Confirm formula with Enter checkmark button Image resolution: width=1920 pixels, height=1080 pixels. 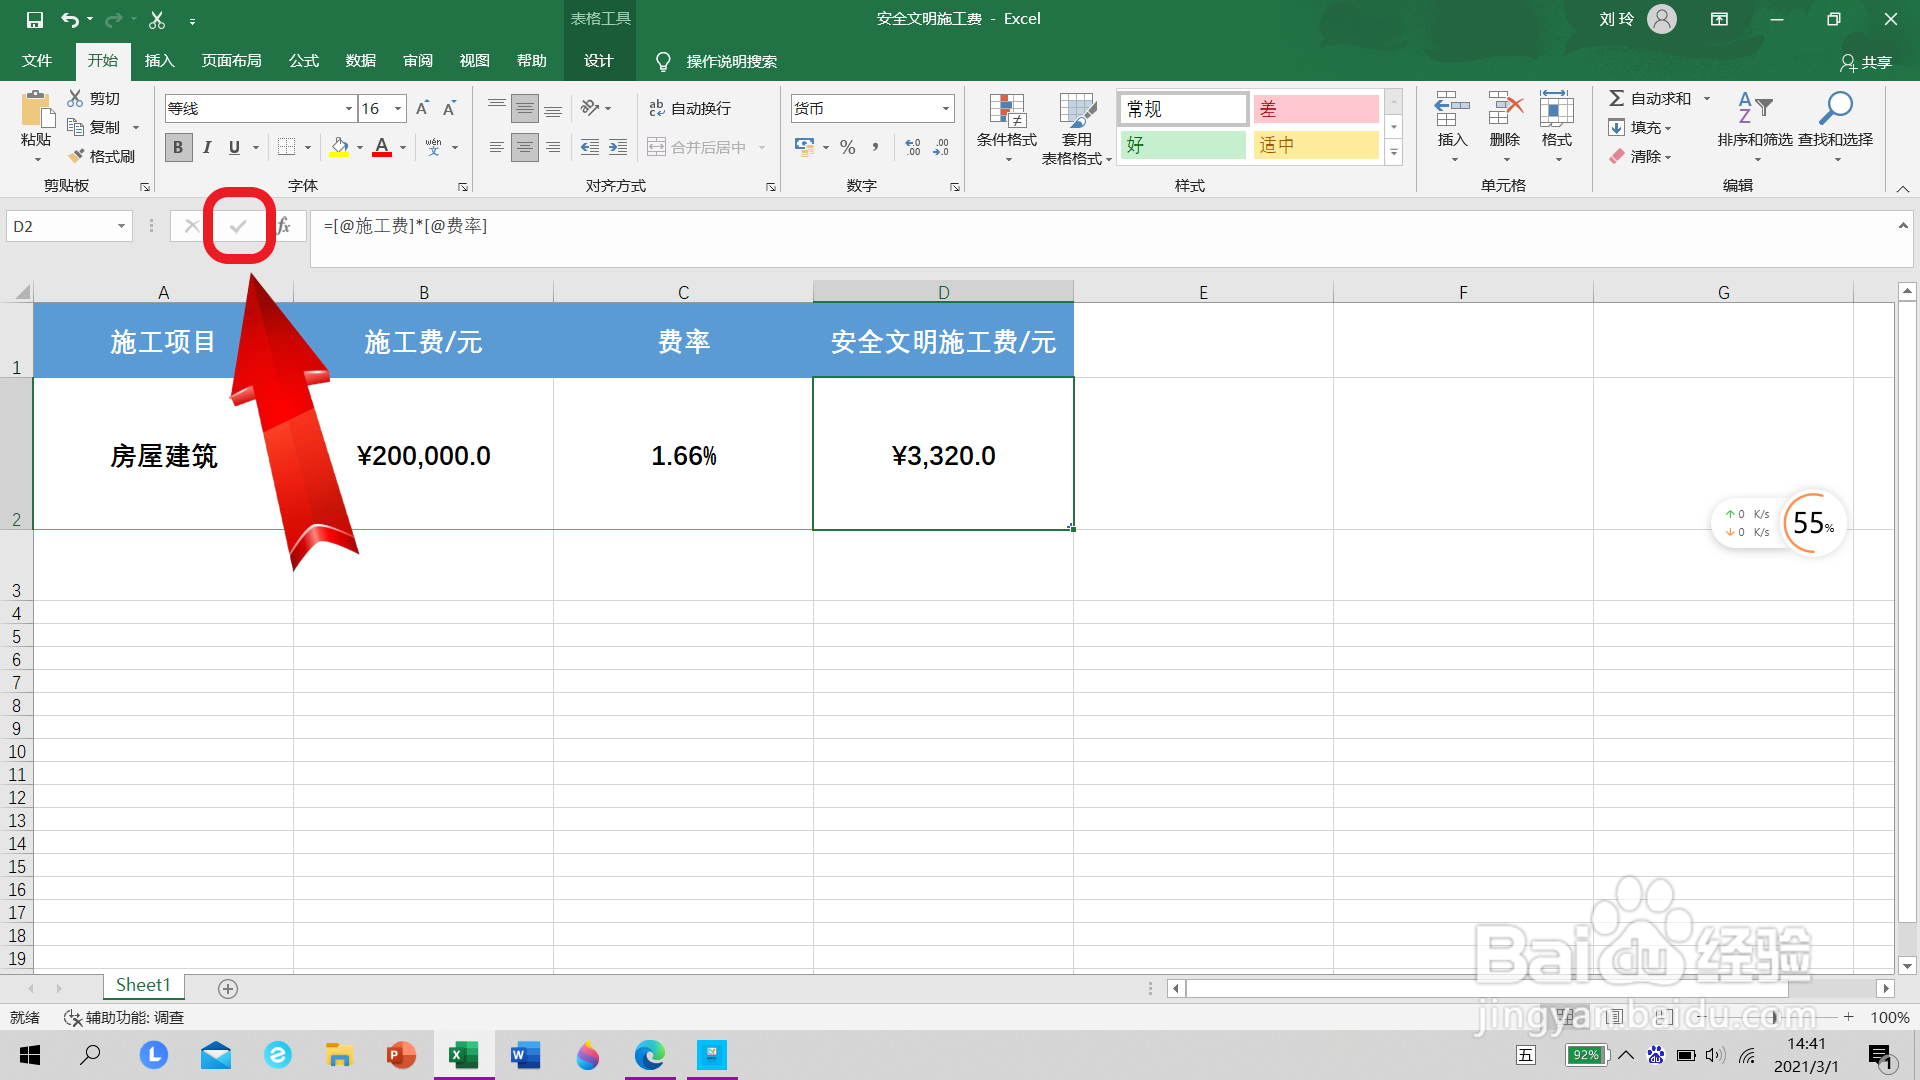coord(238,226)
